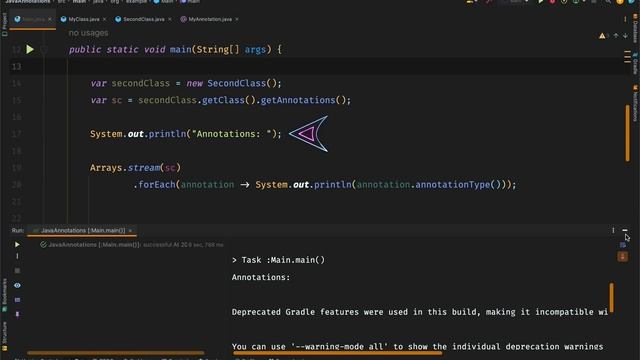Click the Run sidebar kebab under play

point(17,256)
